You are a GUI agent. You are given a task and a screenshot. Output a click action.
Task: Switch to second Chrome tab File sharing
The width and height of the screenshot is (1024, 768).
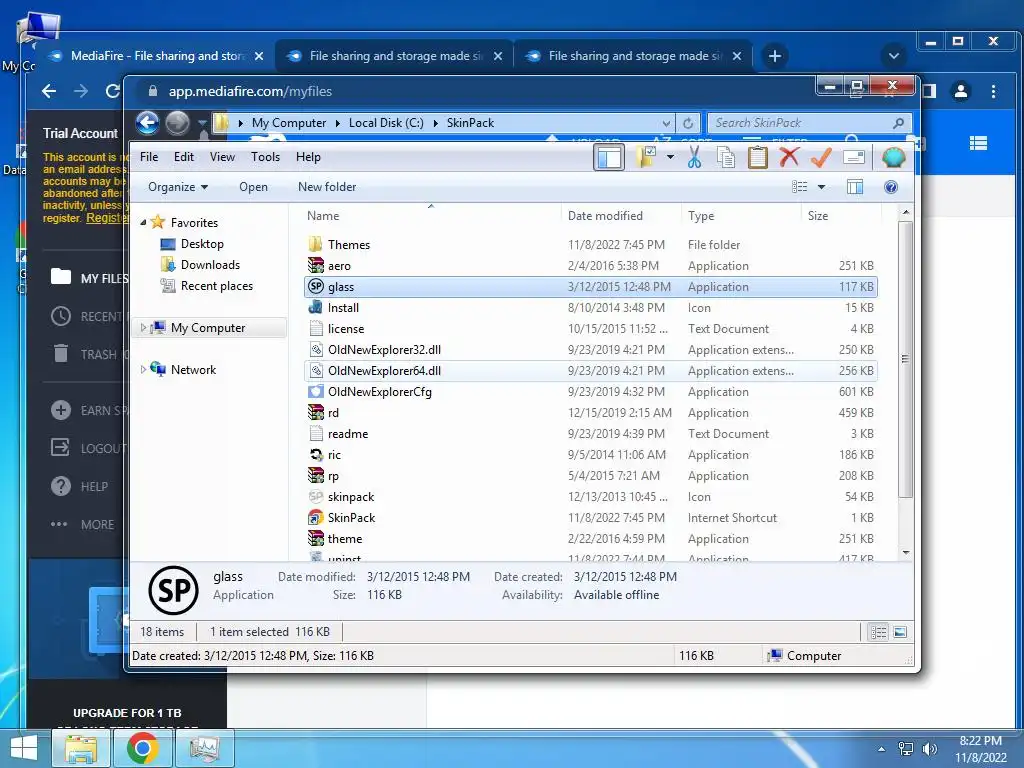pyautogui.click(x=394, y=56)
